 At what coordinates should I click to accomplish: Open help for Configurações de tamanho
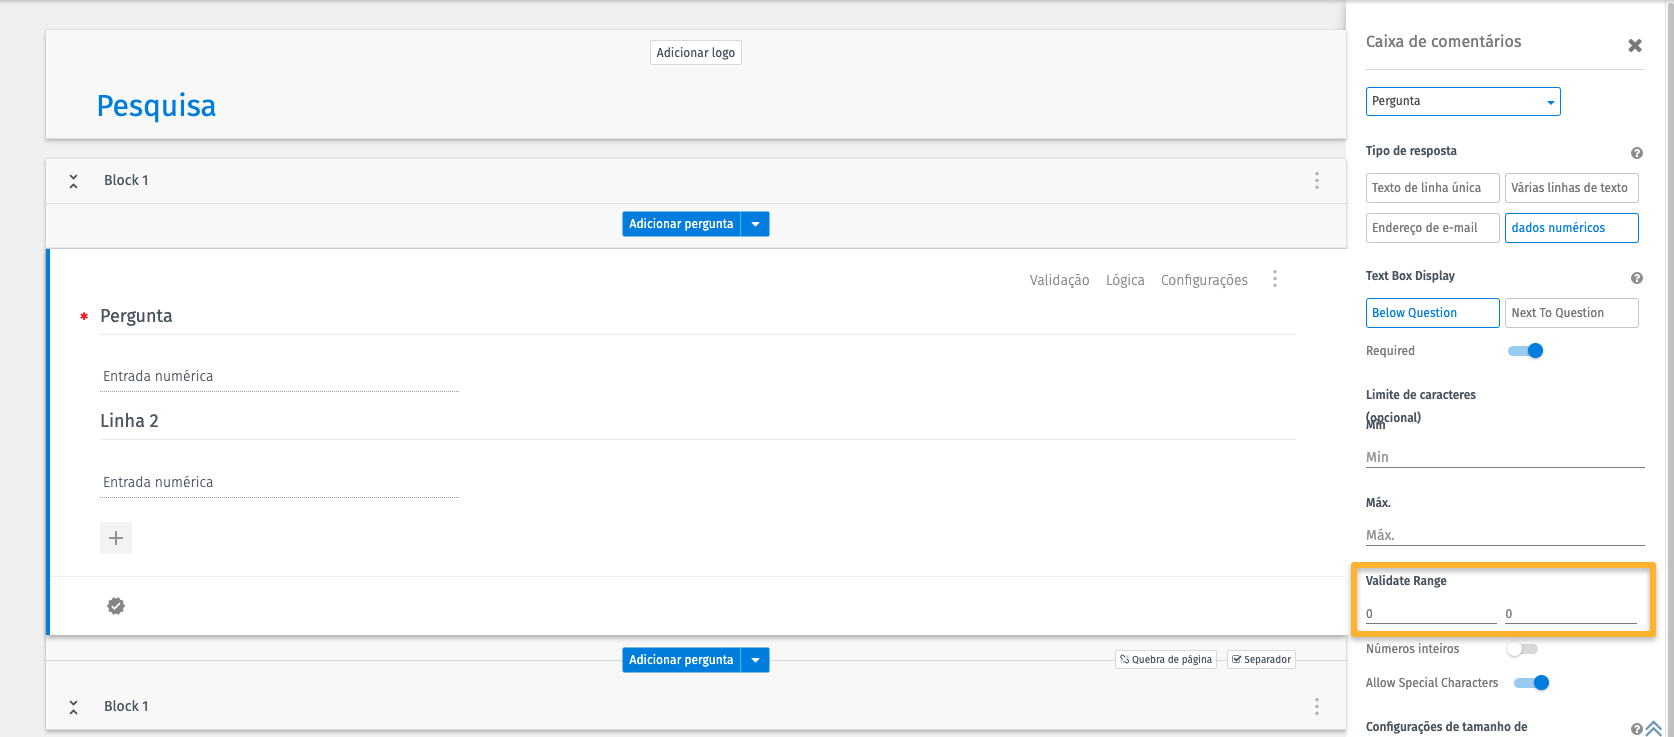1637,729
